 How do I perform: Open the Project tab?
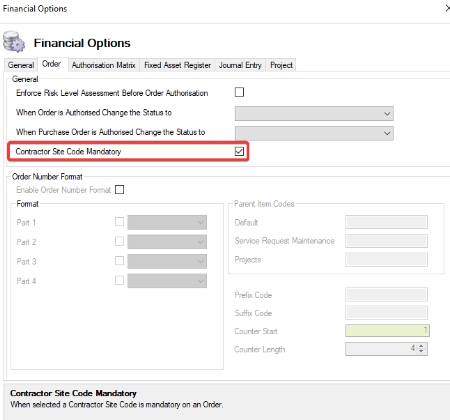point(281,65)
